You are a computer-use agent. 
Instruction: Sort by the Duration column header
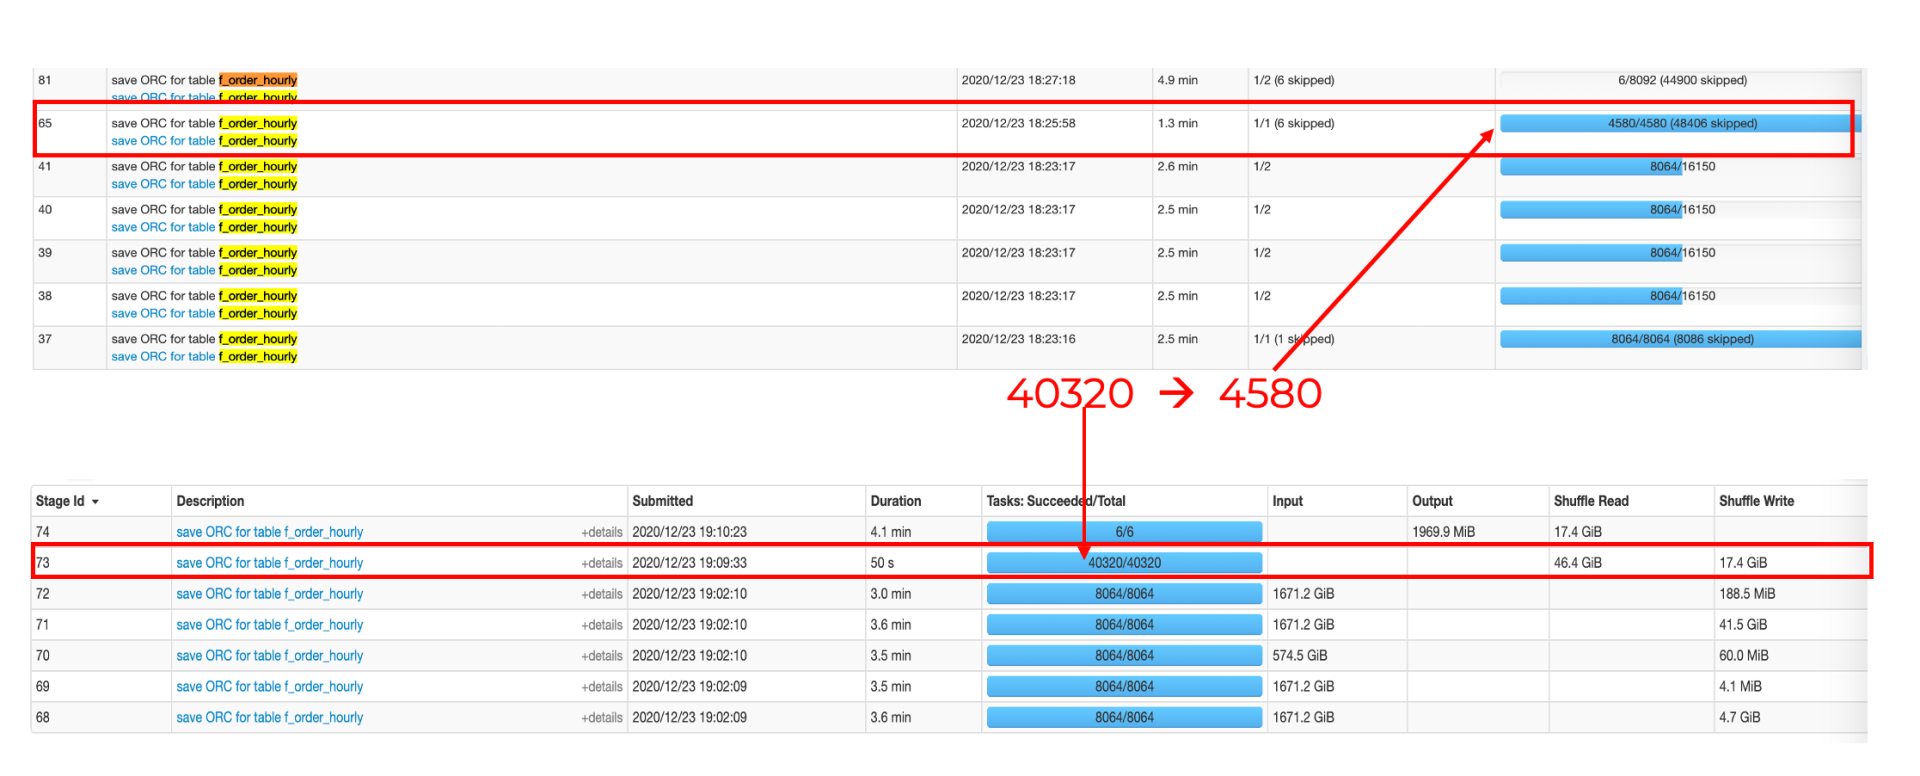(895, 502)
